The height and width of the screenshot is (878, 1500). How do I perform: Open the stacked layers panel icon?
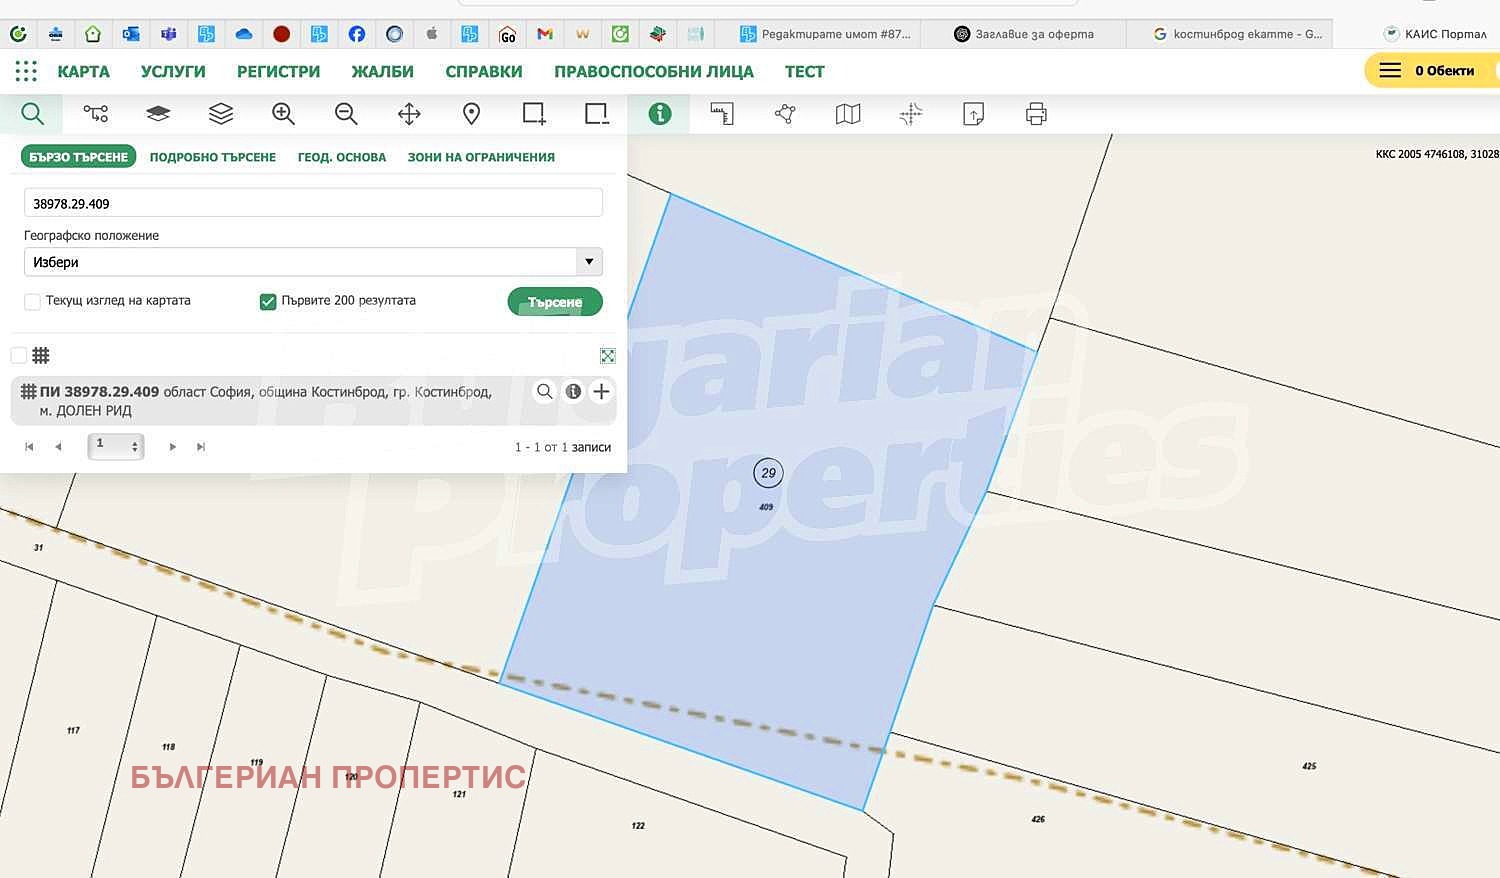(x=221, y=114)
